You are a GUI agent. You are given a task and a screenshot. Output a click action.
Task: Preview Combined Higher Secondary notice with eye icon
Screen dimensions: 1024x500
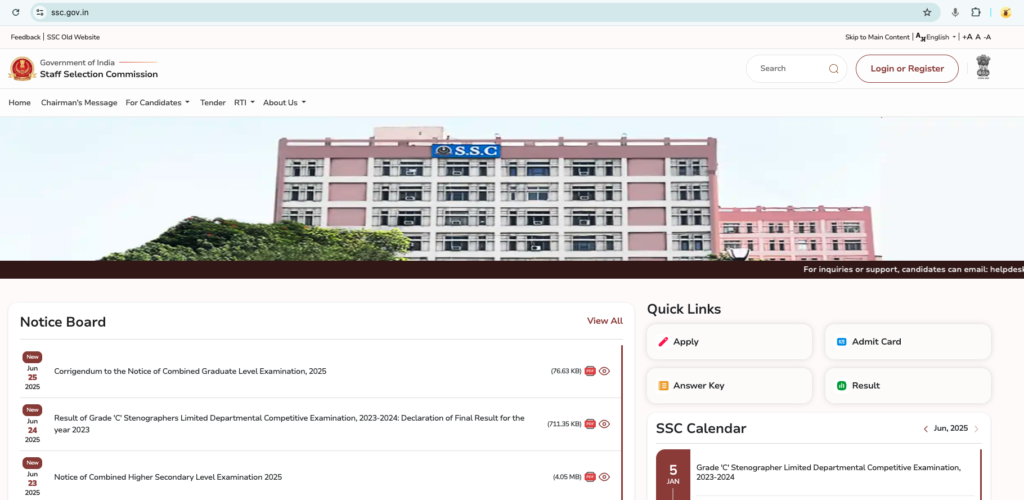pyautogui.click(x=604, y=477)
